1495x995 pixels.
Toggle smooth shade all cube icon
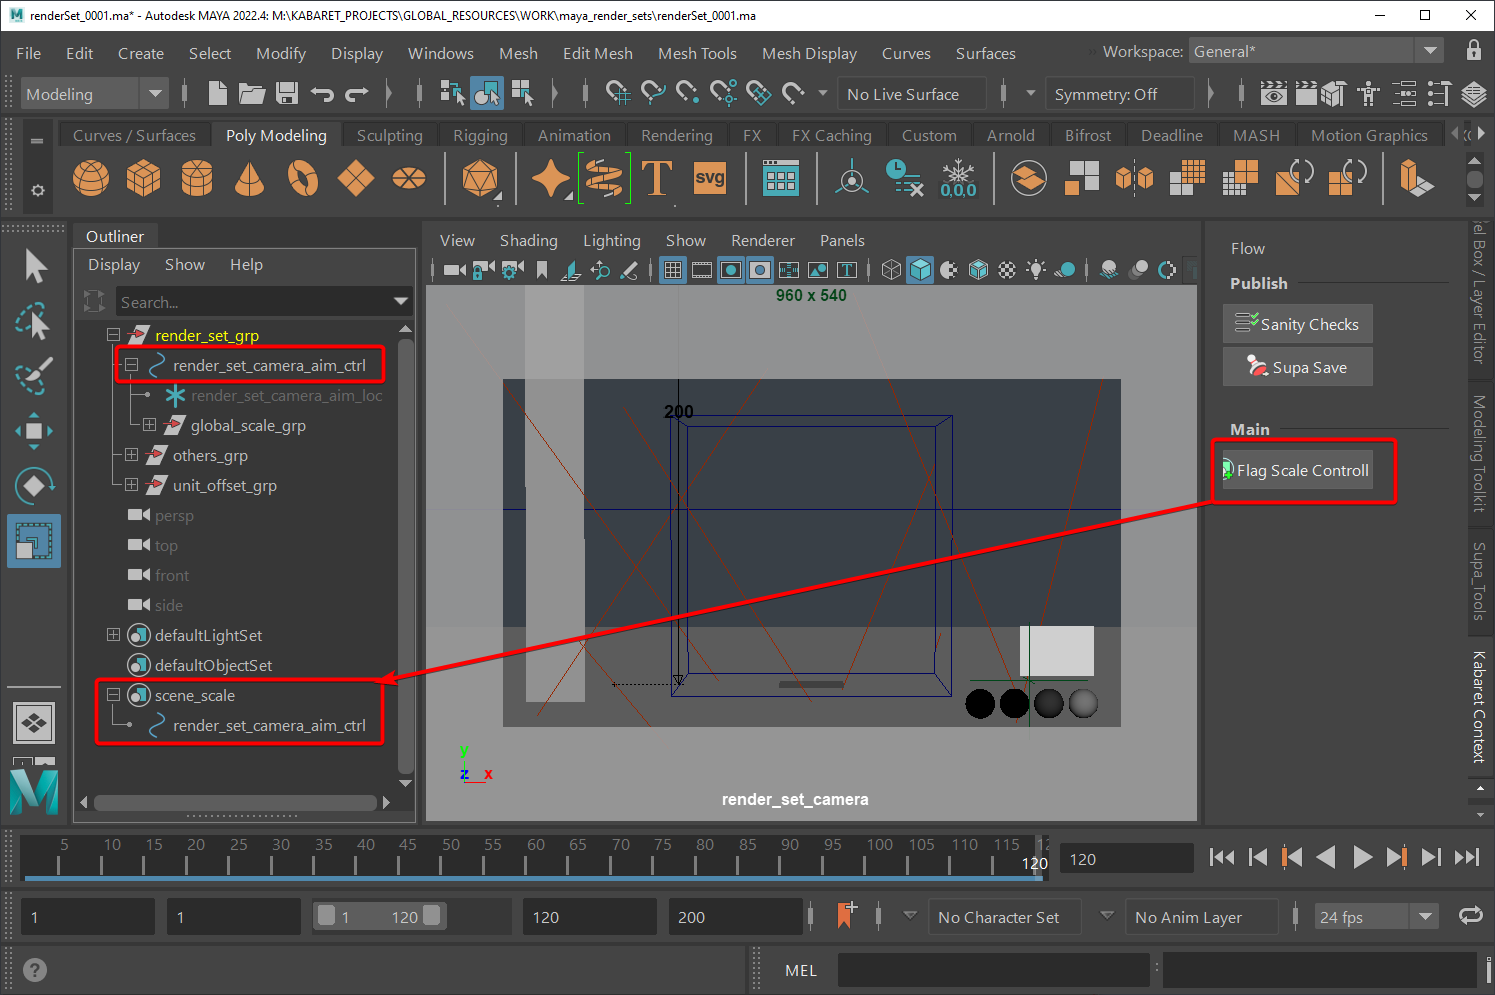(x=920, y=269)
